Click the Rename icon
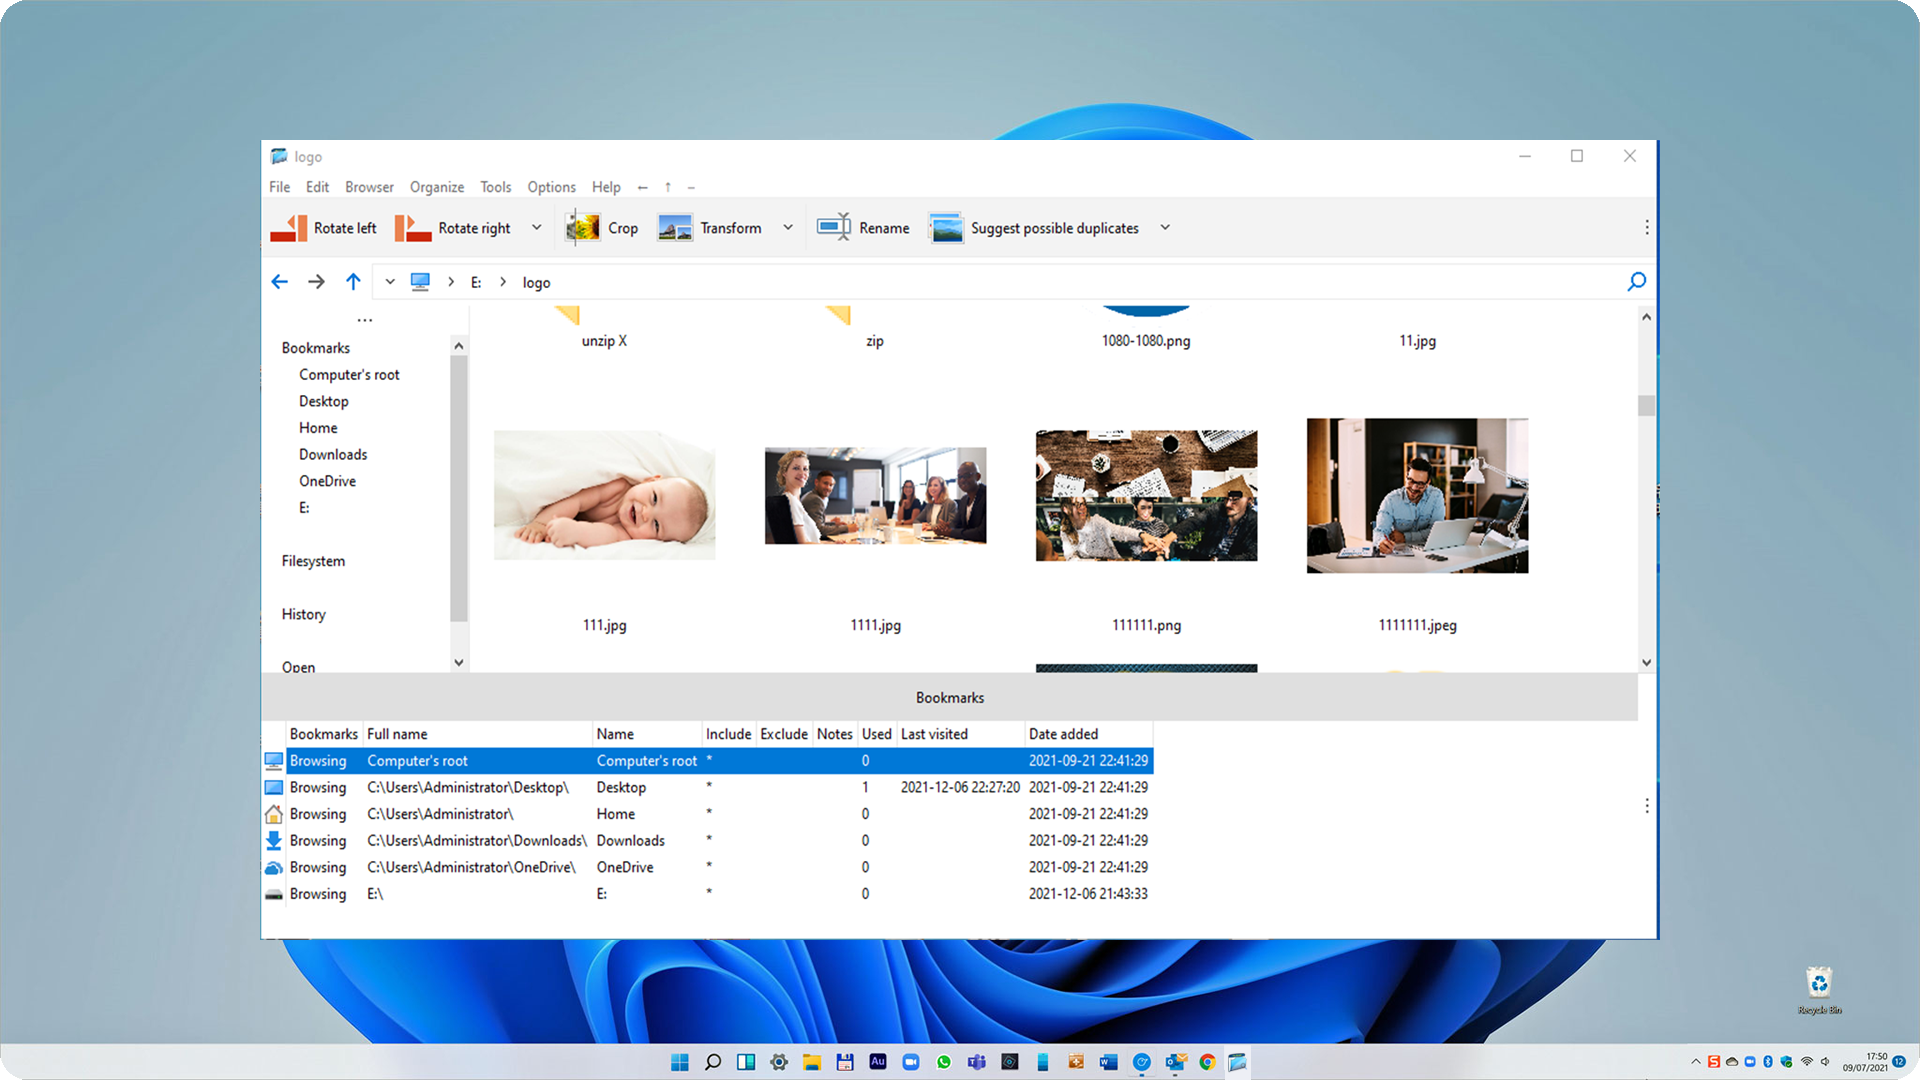The image size is (1920, 1080). [834, 228]
